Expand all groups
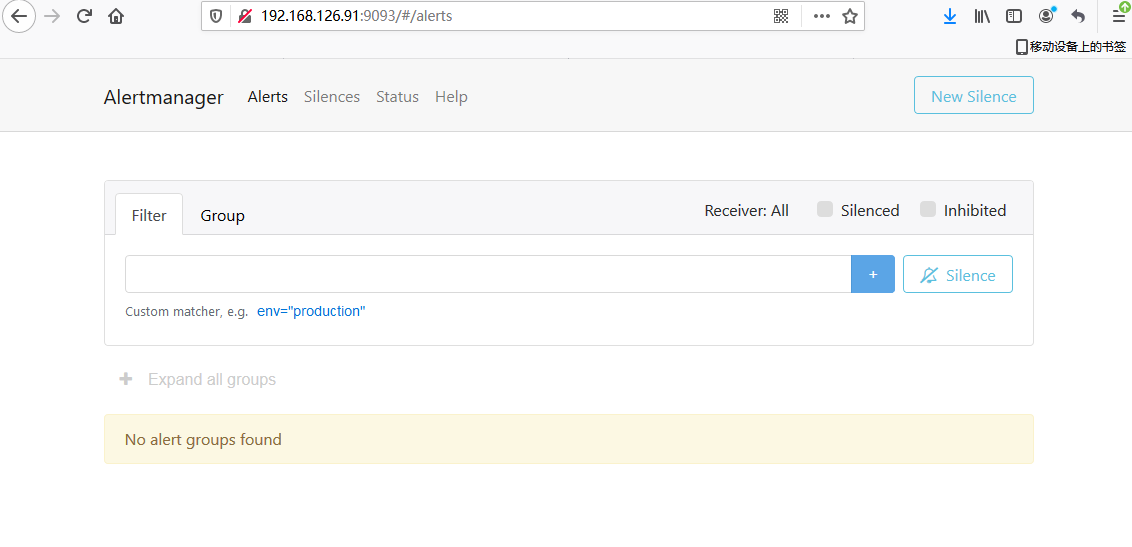Image resolution: width=1132 pixels, height=547 pixels. (x=212, y=380)
